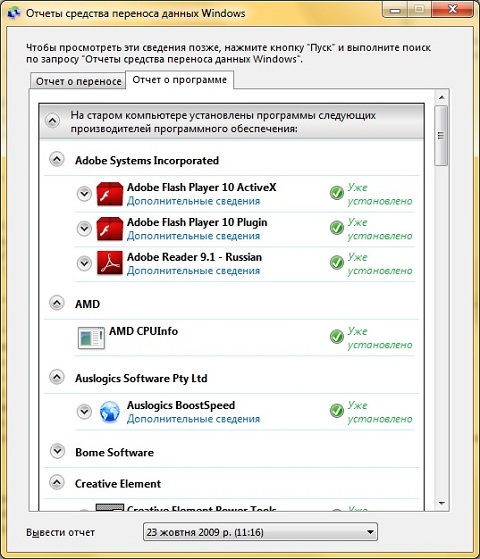
Task: Click the scrollbar up arrow
Action: click(441, 97)
